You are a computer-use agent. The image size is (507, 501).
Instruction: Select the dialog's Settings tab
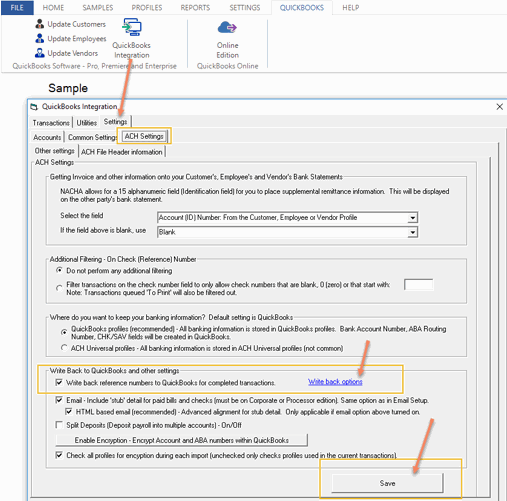[x=115, y=122]
